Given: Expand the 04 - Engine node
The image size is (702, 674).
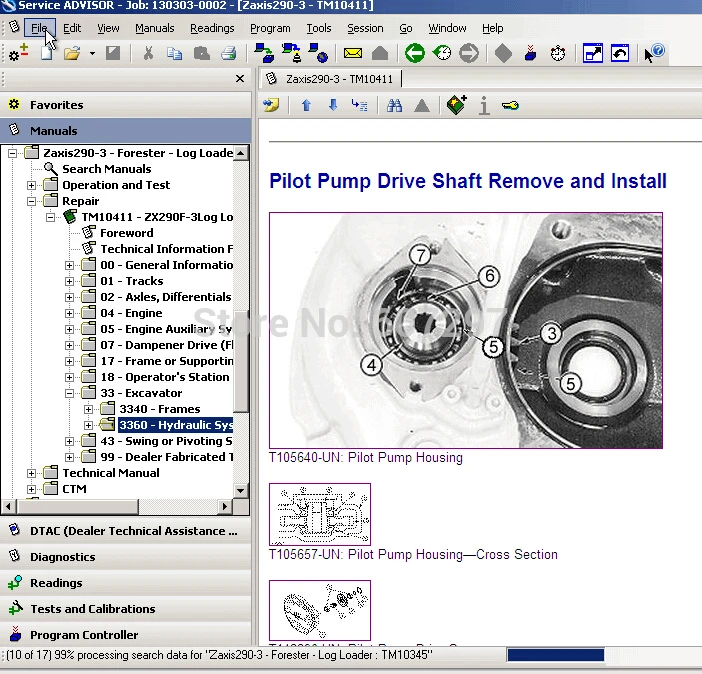Looking at the screenshot, I should (69, 313).
